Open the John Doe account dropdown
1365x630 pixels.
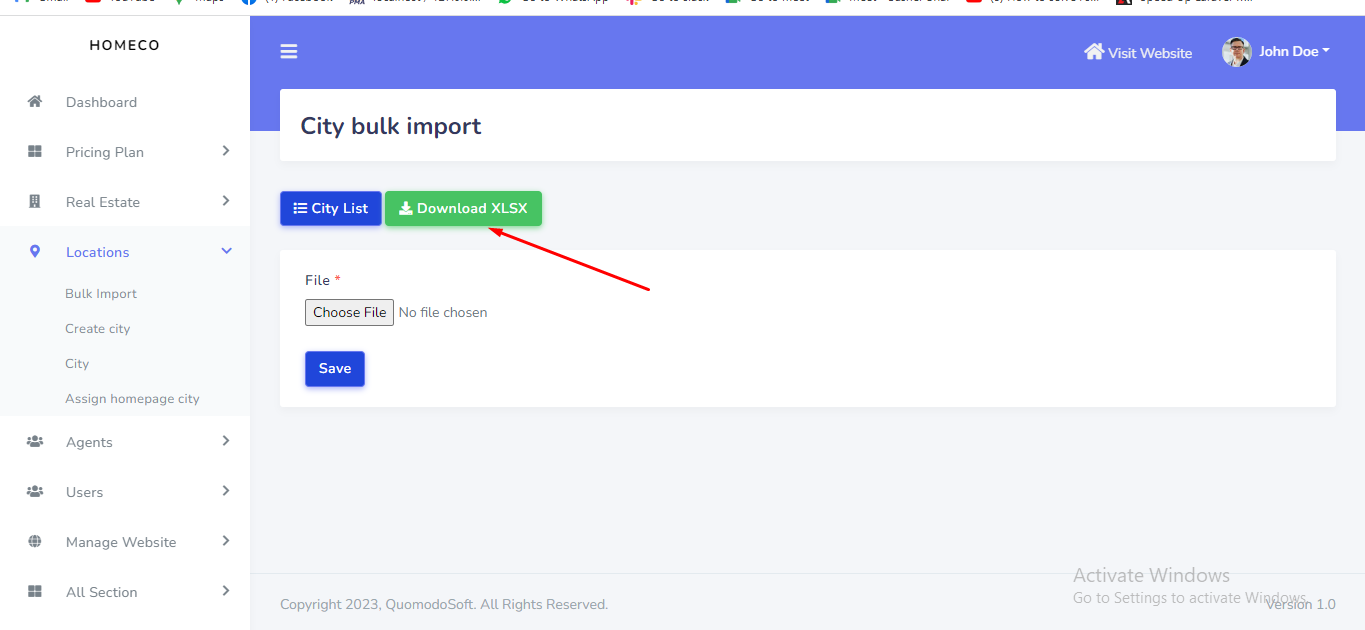coord(1294,52)
